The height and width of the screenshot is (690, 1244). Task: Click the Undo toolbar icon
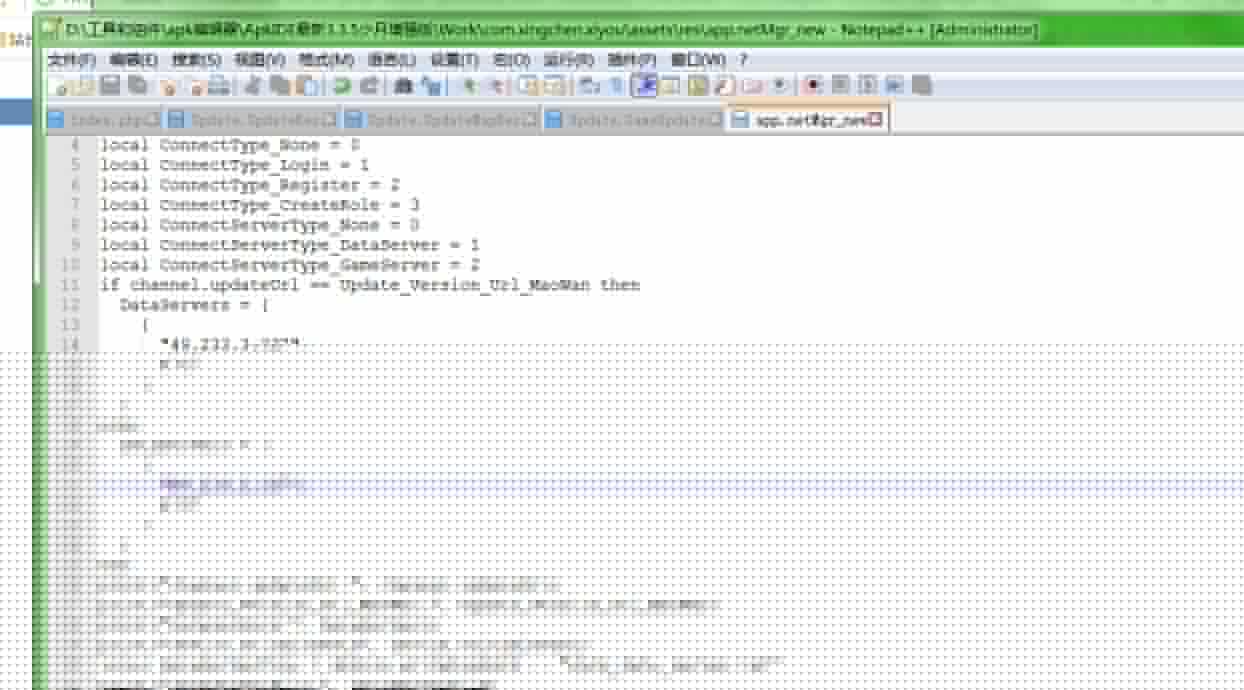[342, 86]
